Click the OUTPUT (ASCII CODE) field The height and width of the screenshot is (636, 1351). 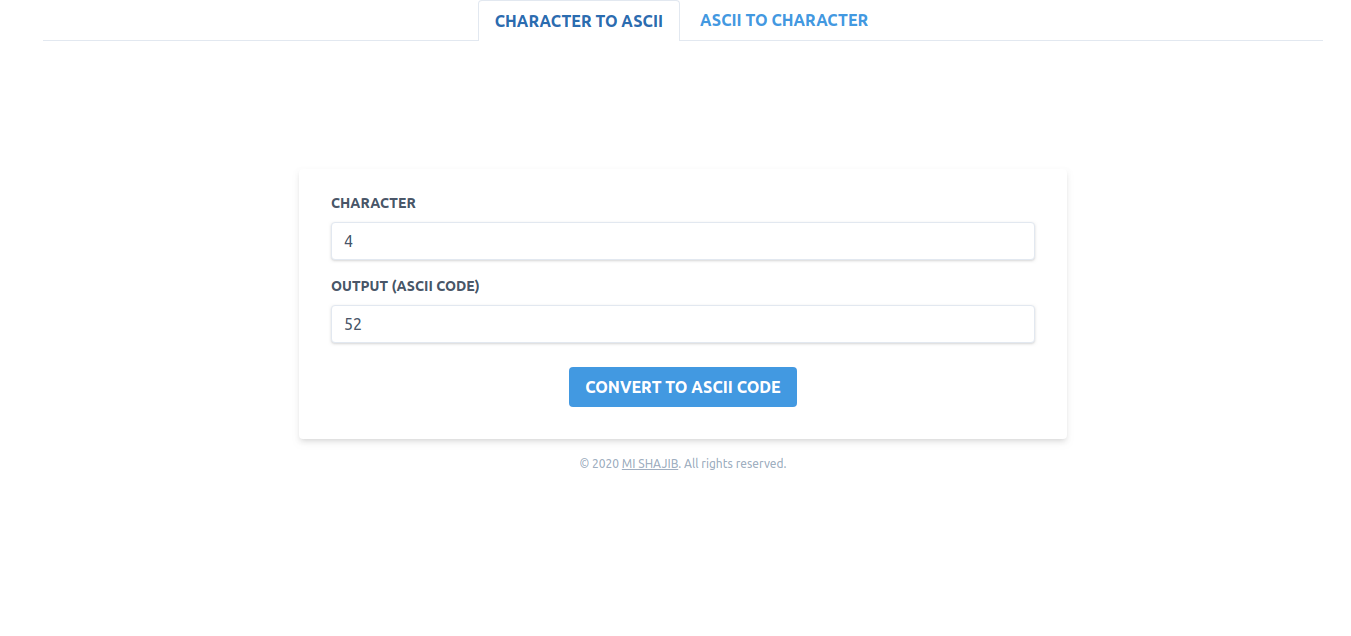[x=683, y=324]
